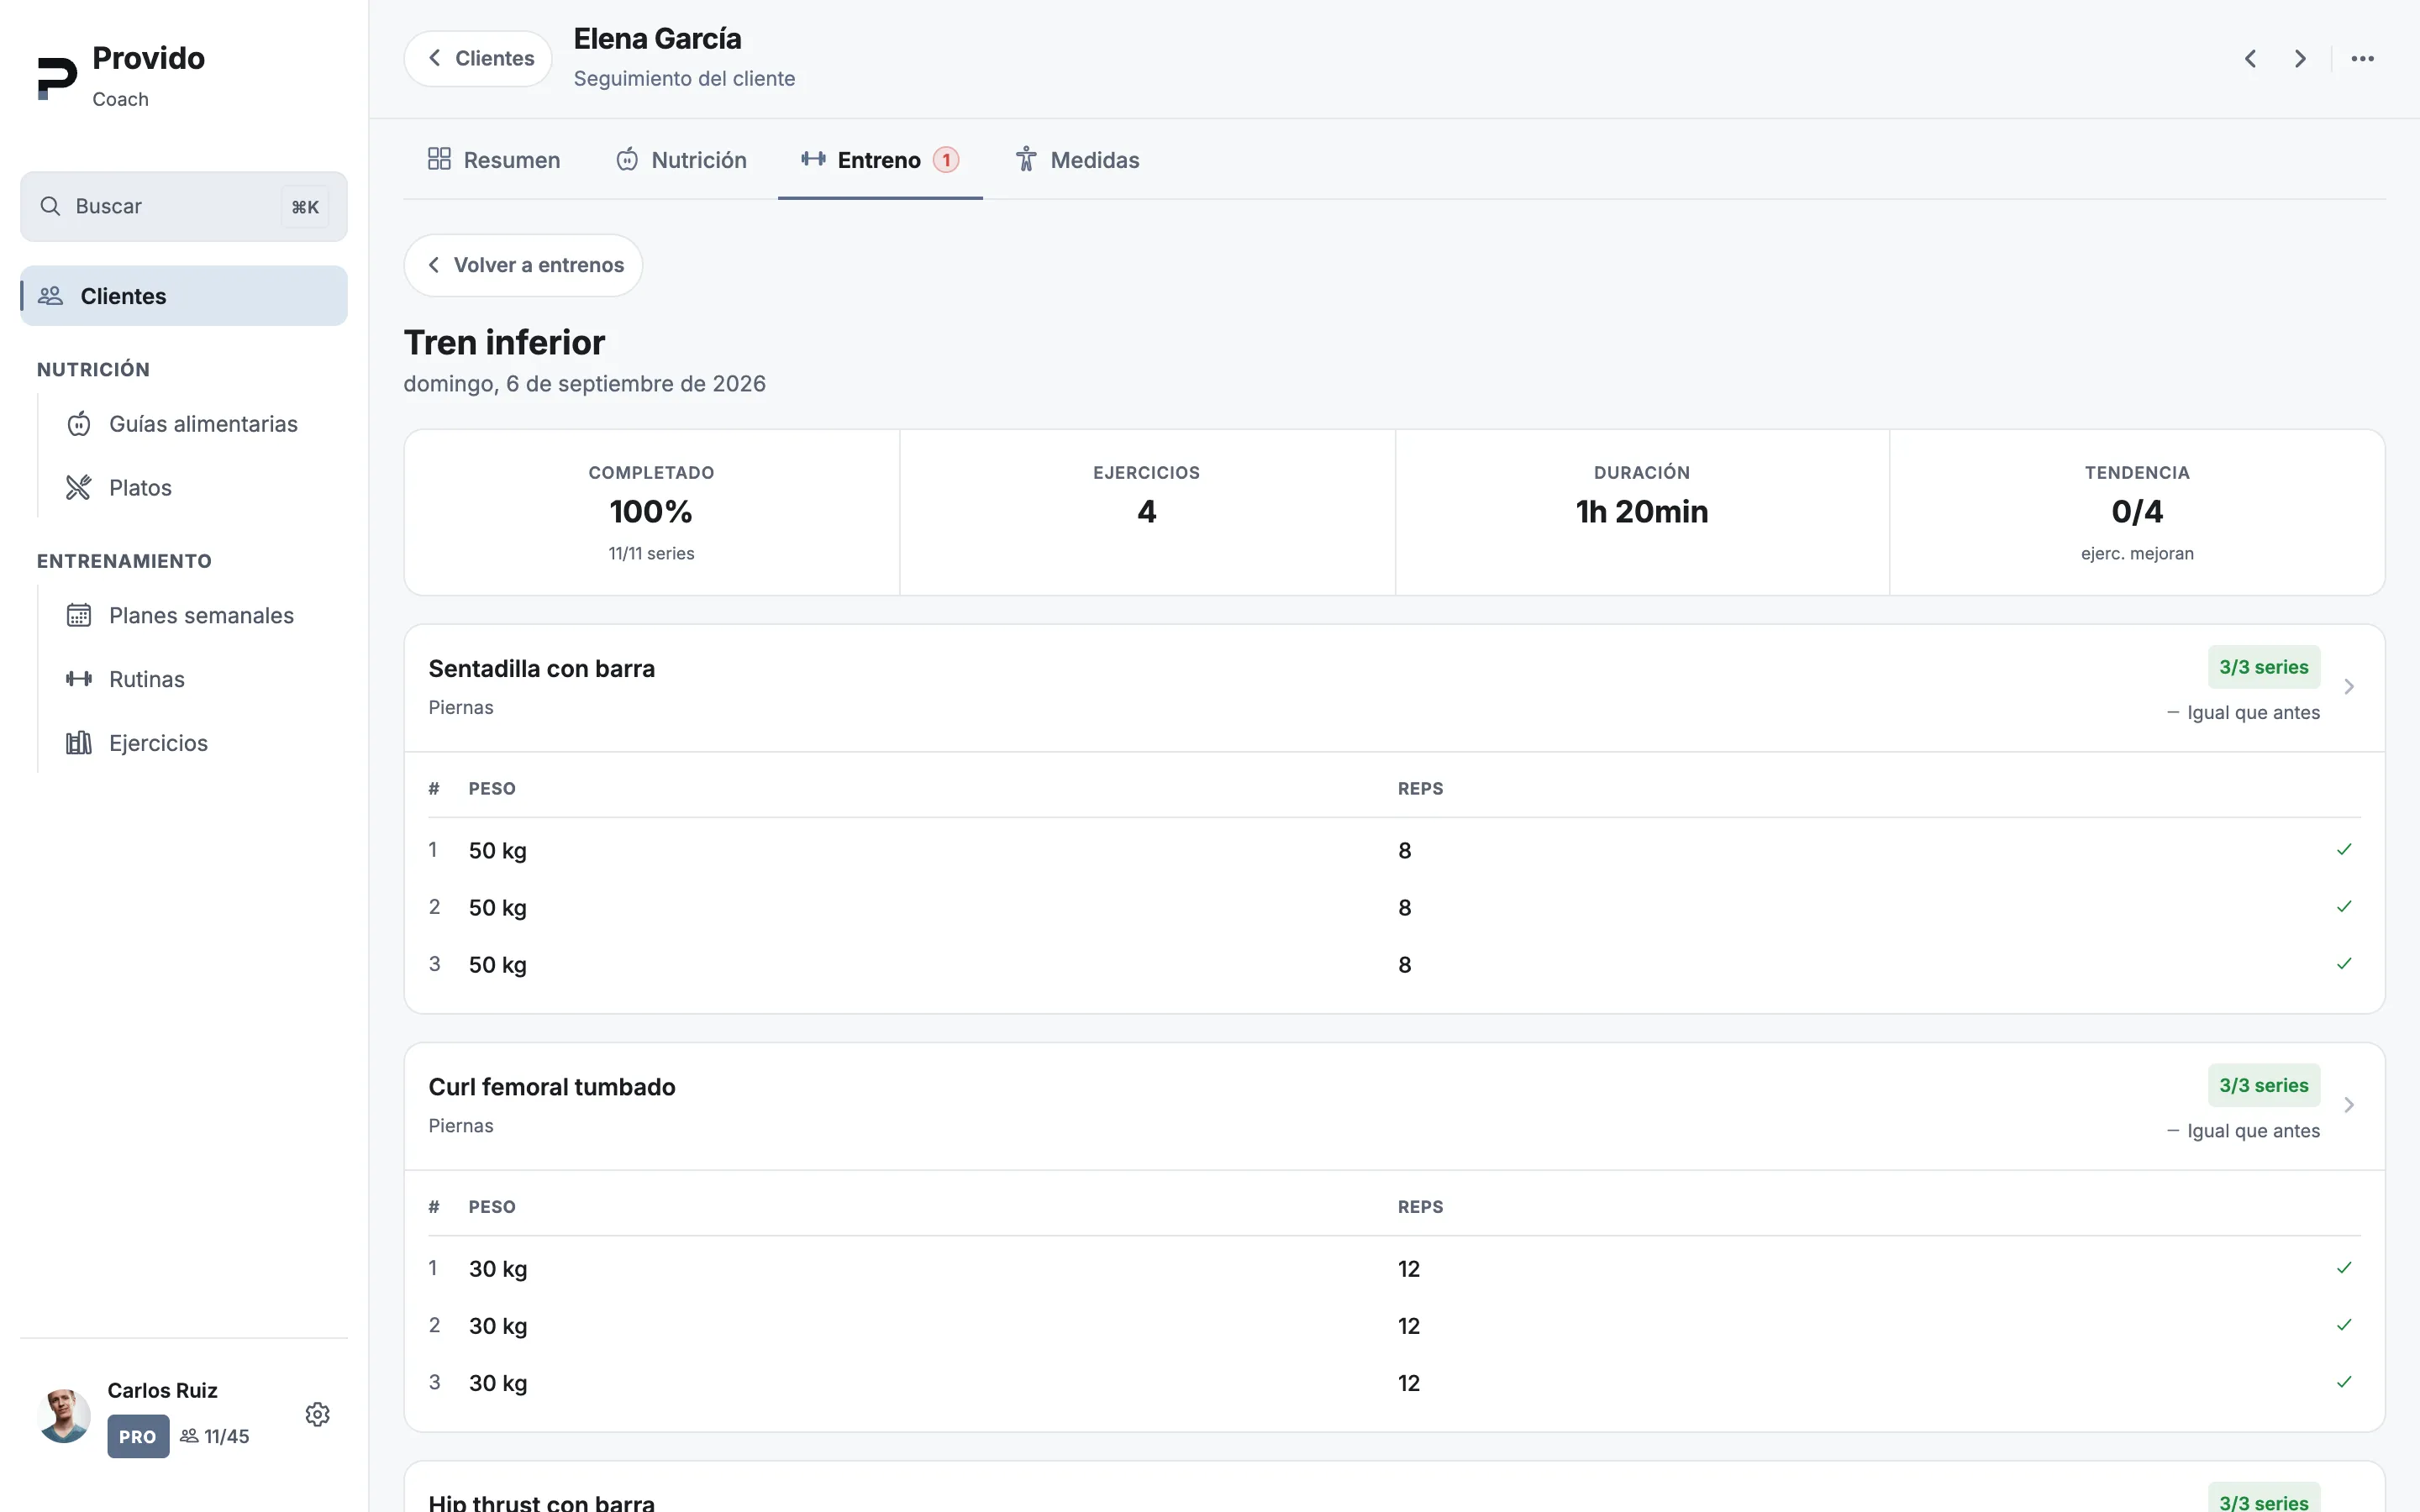
Task: Click the Tren inferior heading
Action: (x=504, y=342)
